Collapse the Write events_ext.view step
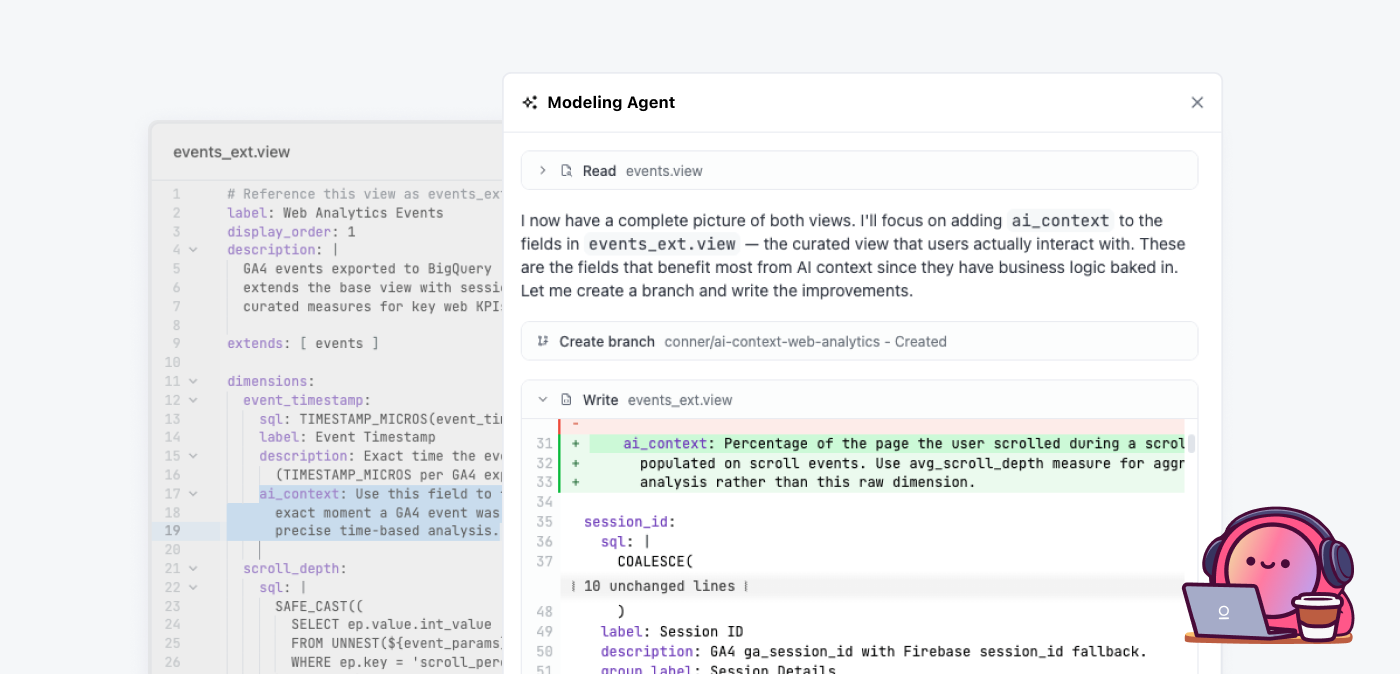The height and width of the screenshot is (674, 1400). tap(543, 400)
